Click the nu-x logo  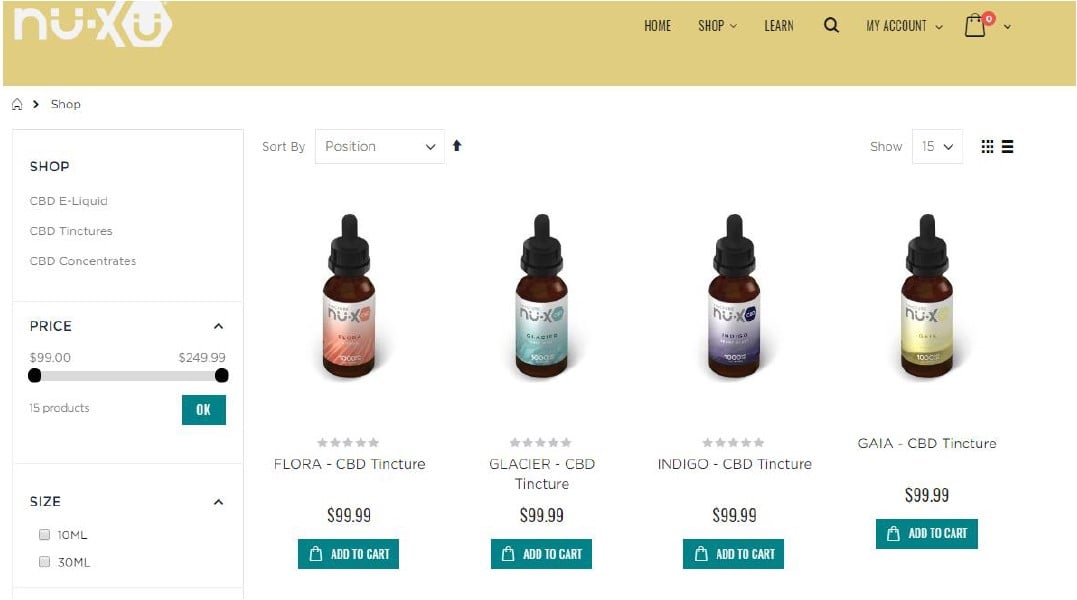click(92, 25)
